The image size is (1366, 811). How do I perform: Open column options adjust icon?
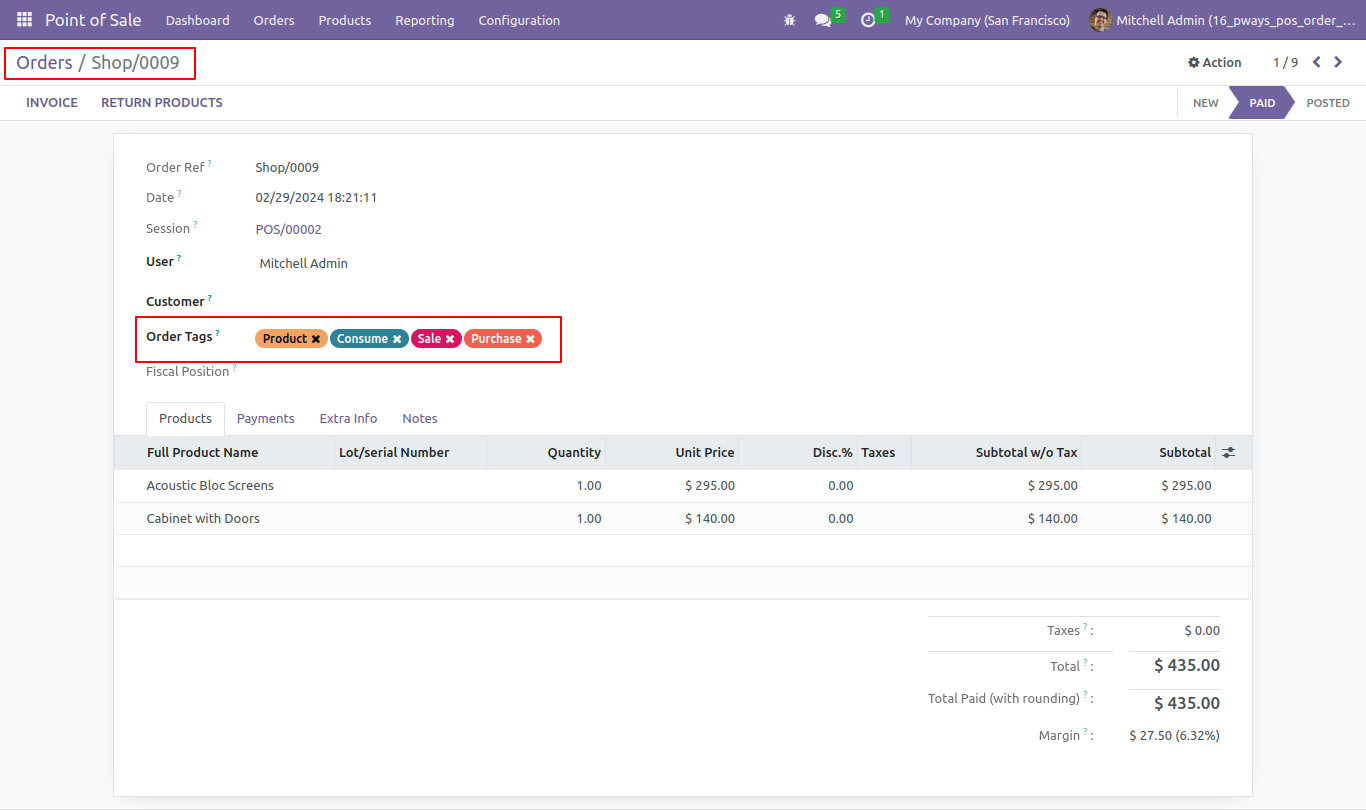pos(1229,453)
